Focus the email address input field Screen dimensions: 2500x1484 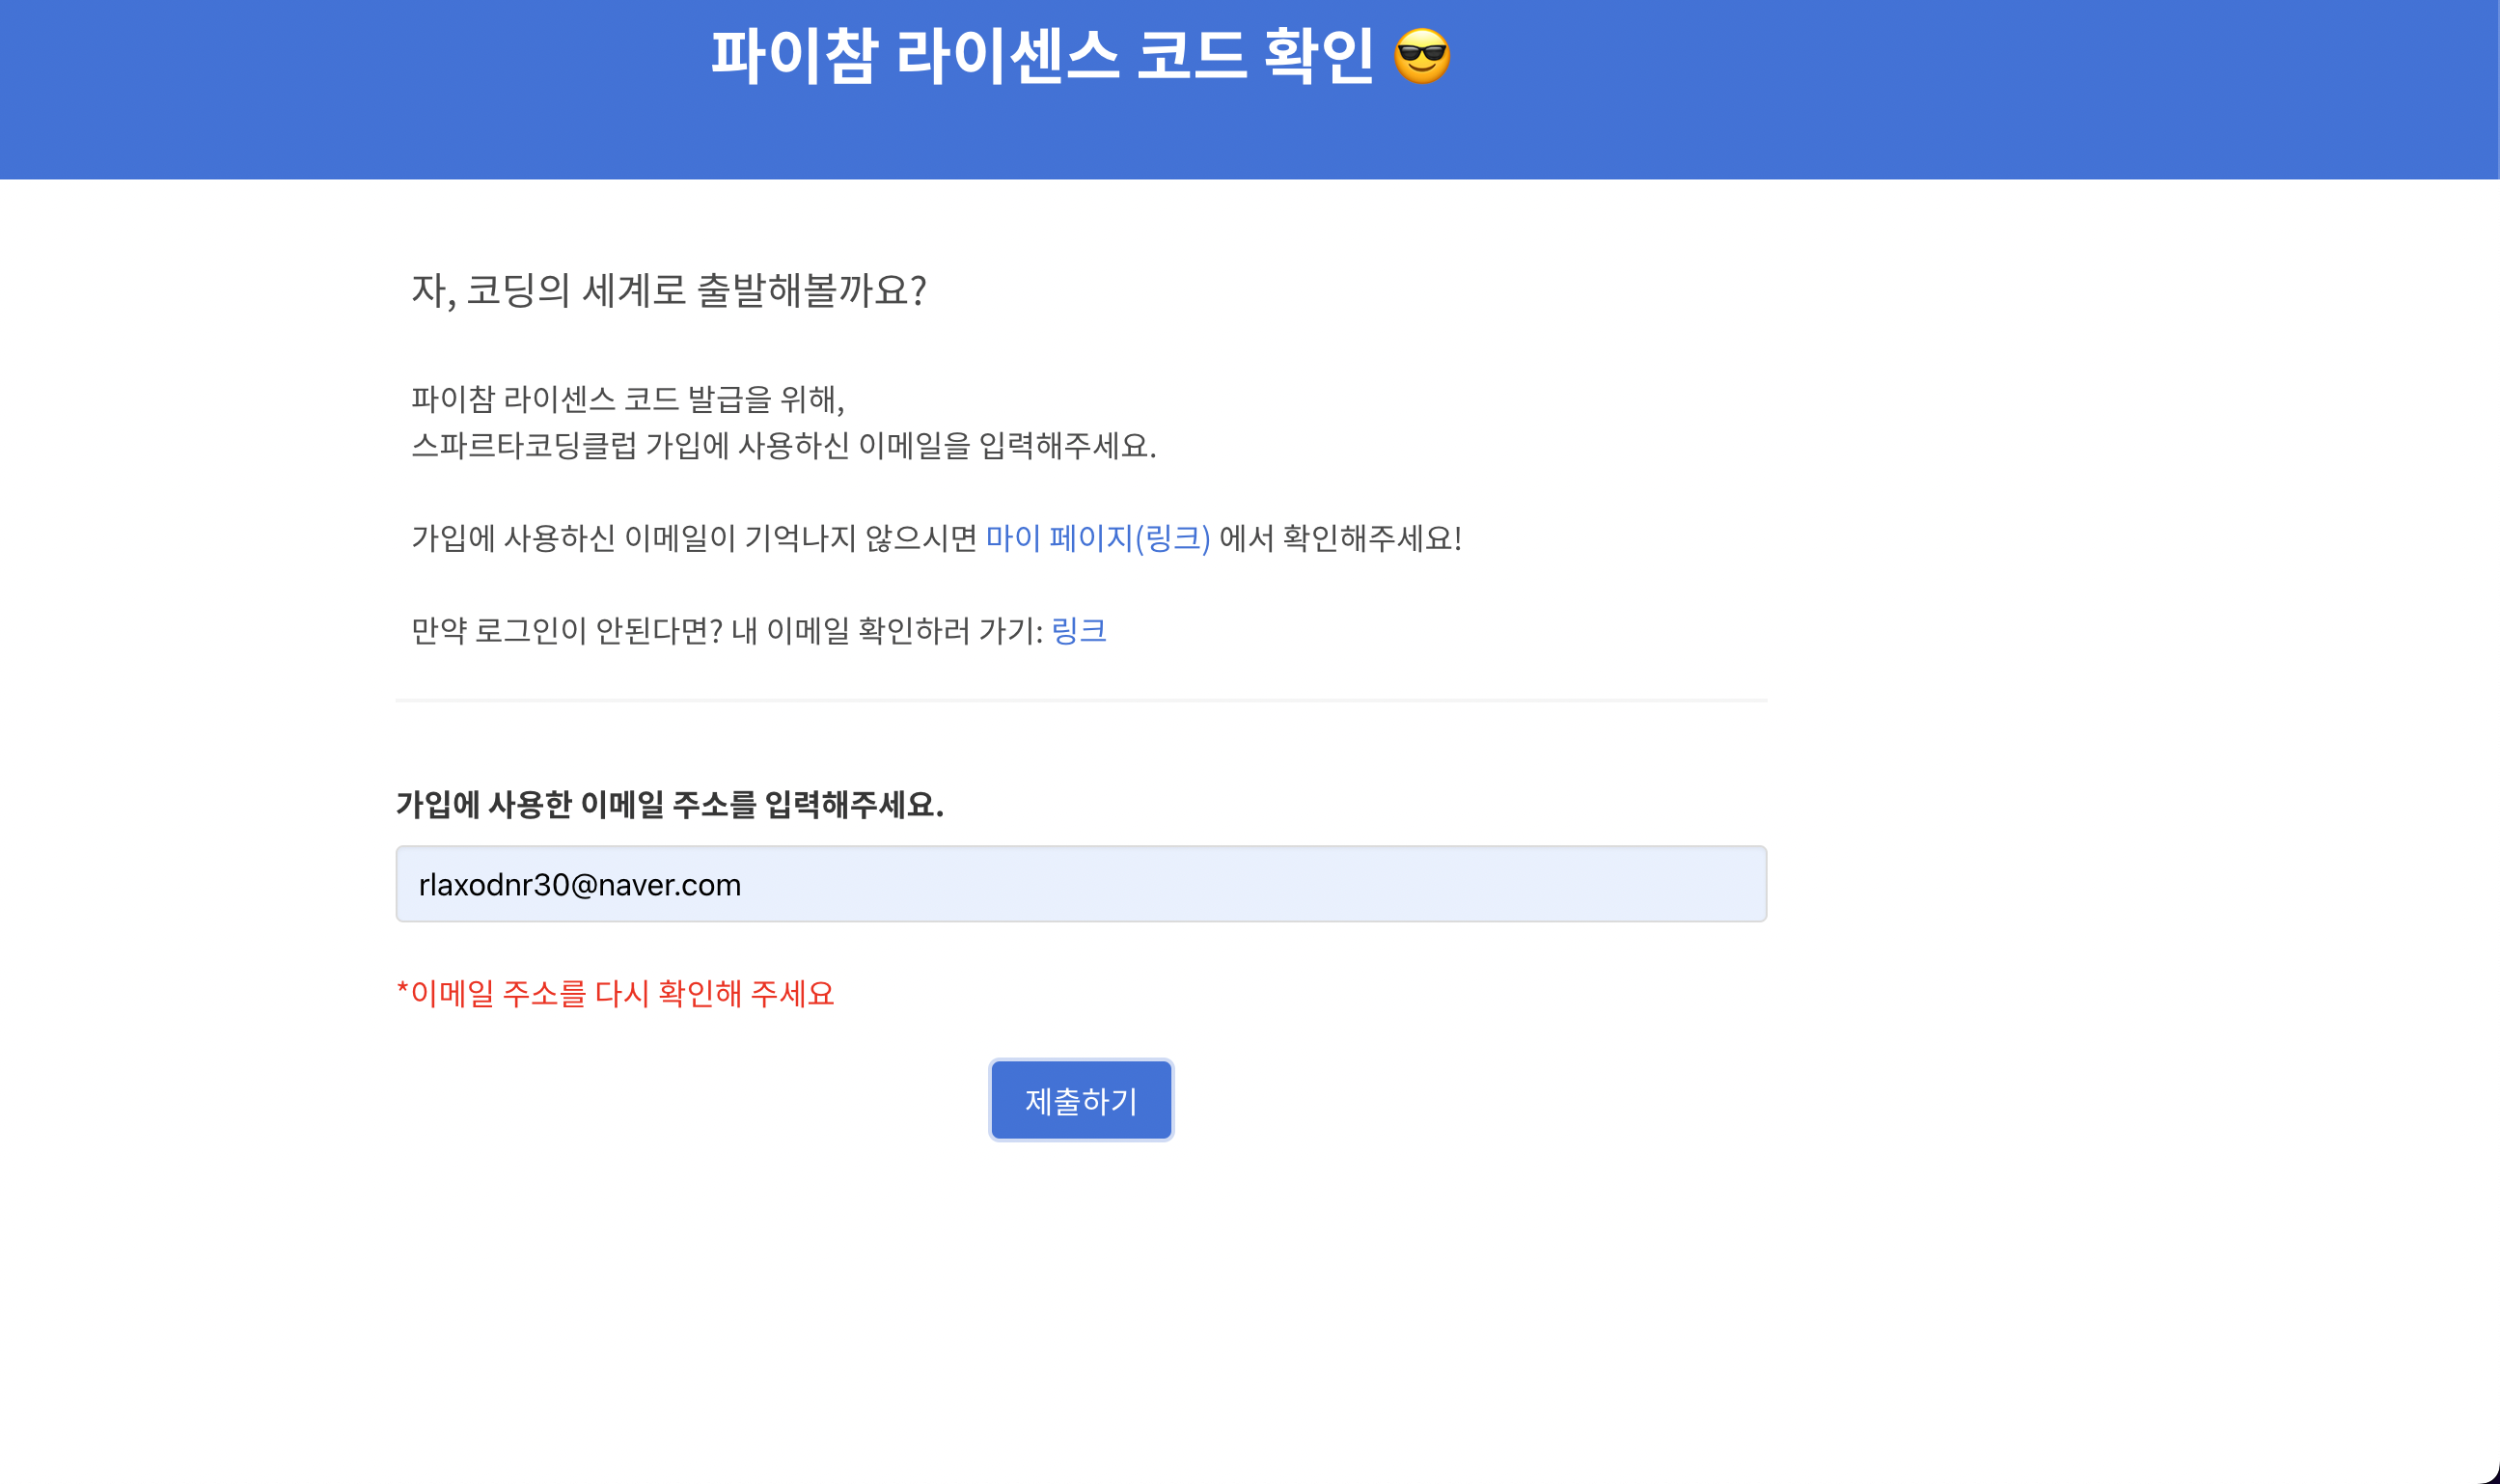pyautogui.click(x=1081, y=884)
